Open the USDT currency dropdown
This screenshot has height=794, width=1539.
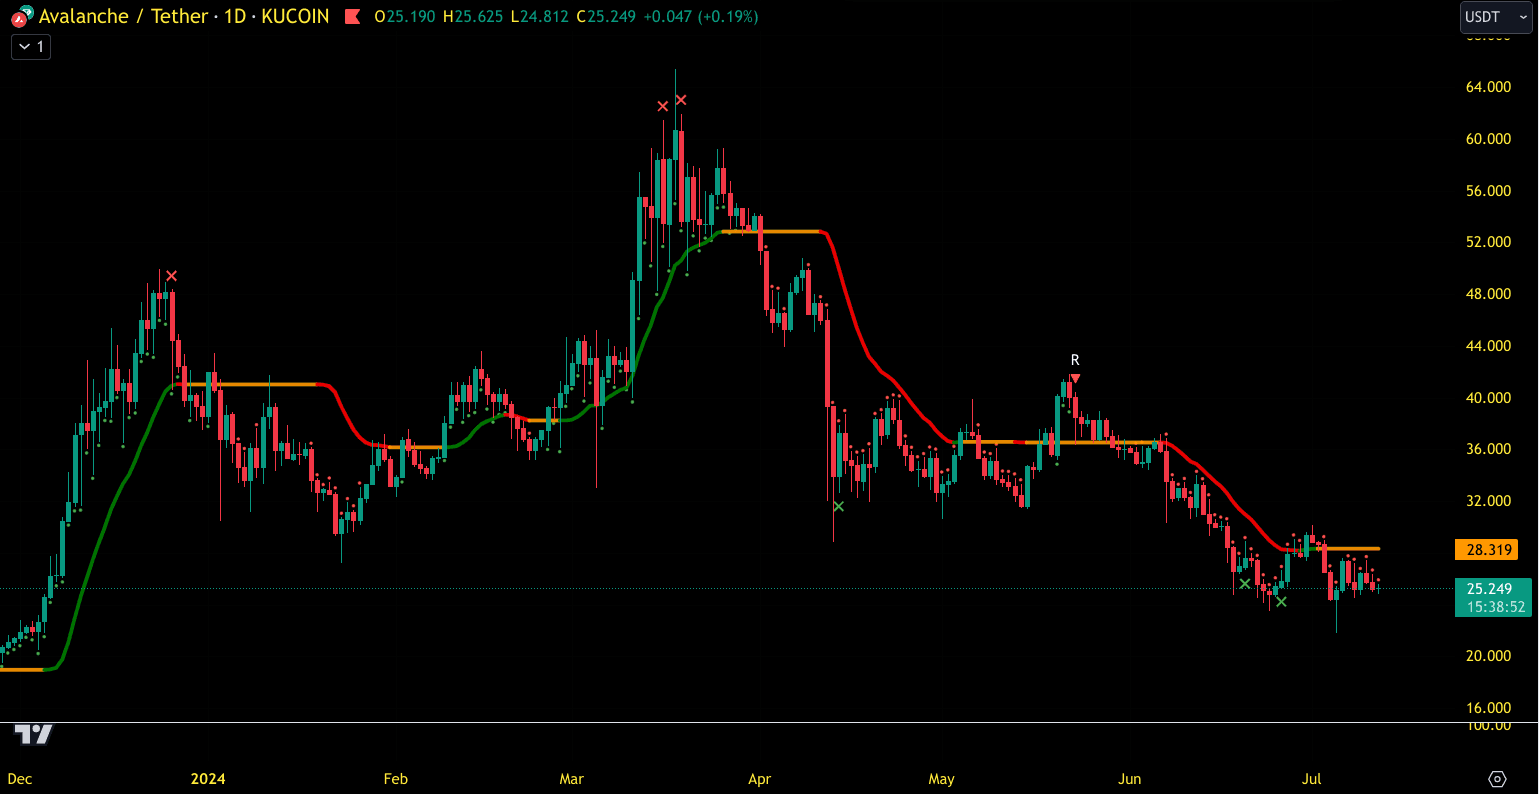click(x=1495, y=17)
